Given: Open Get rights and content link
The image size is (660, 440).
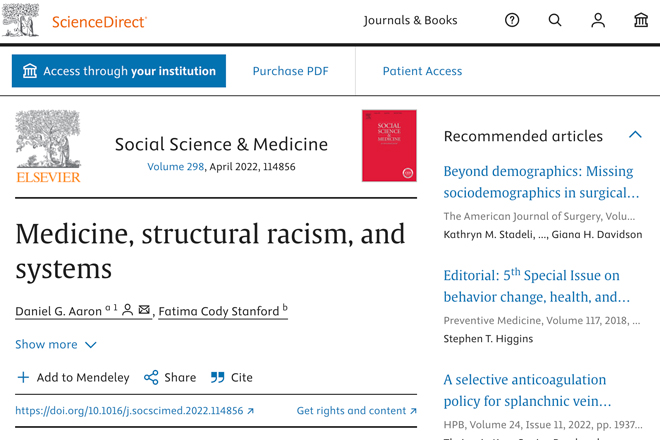Looking at the screenshot, I should [x=357, y=411].
